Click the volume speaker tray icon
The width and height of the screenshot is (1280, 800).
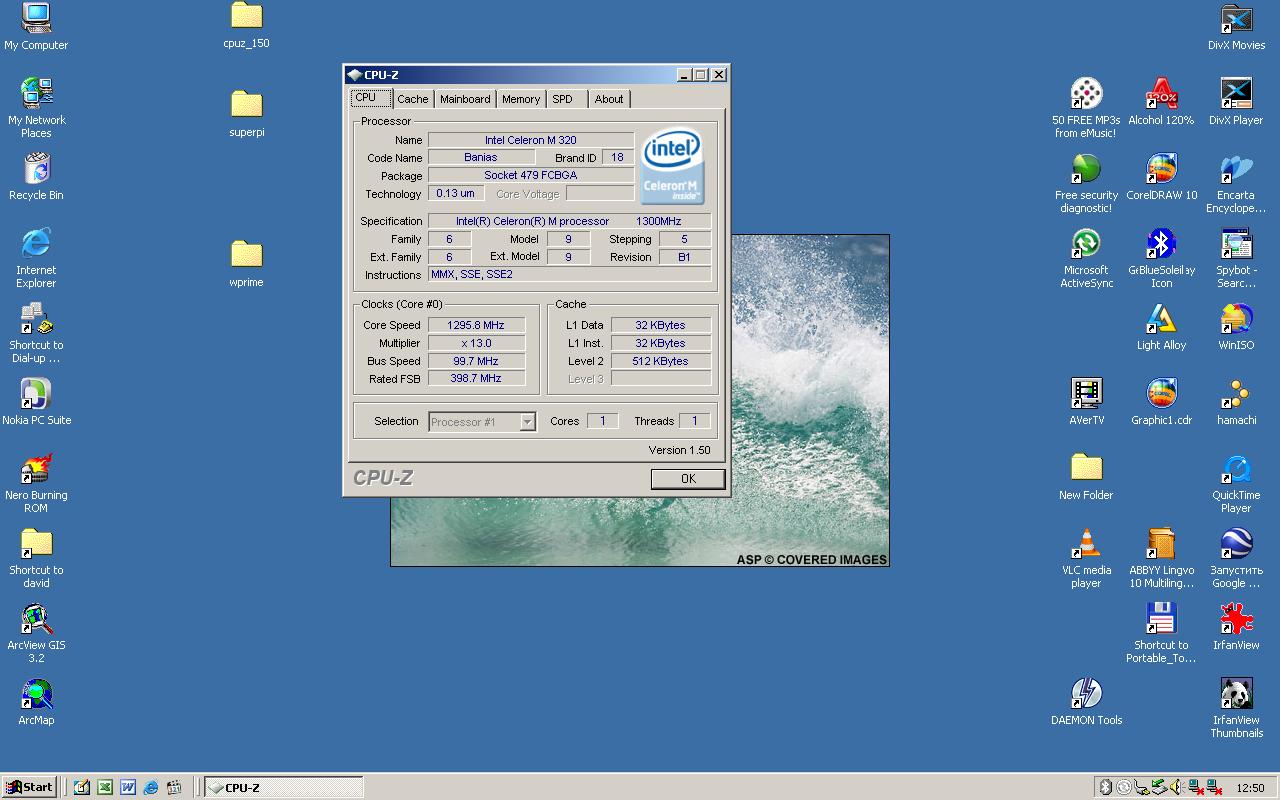pyautogui.click(x=1177, y=787)
